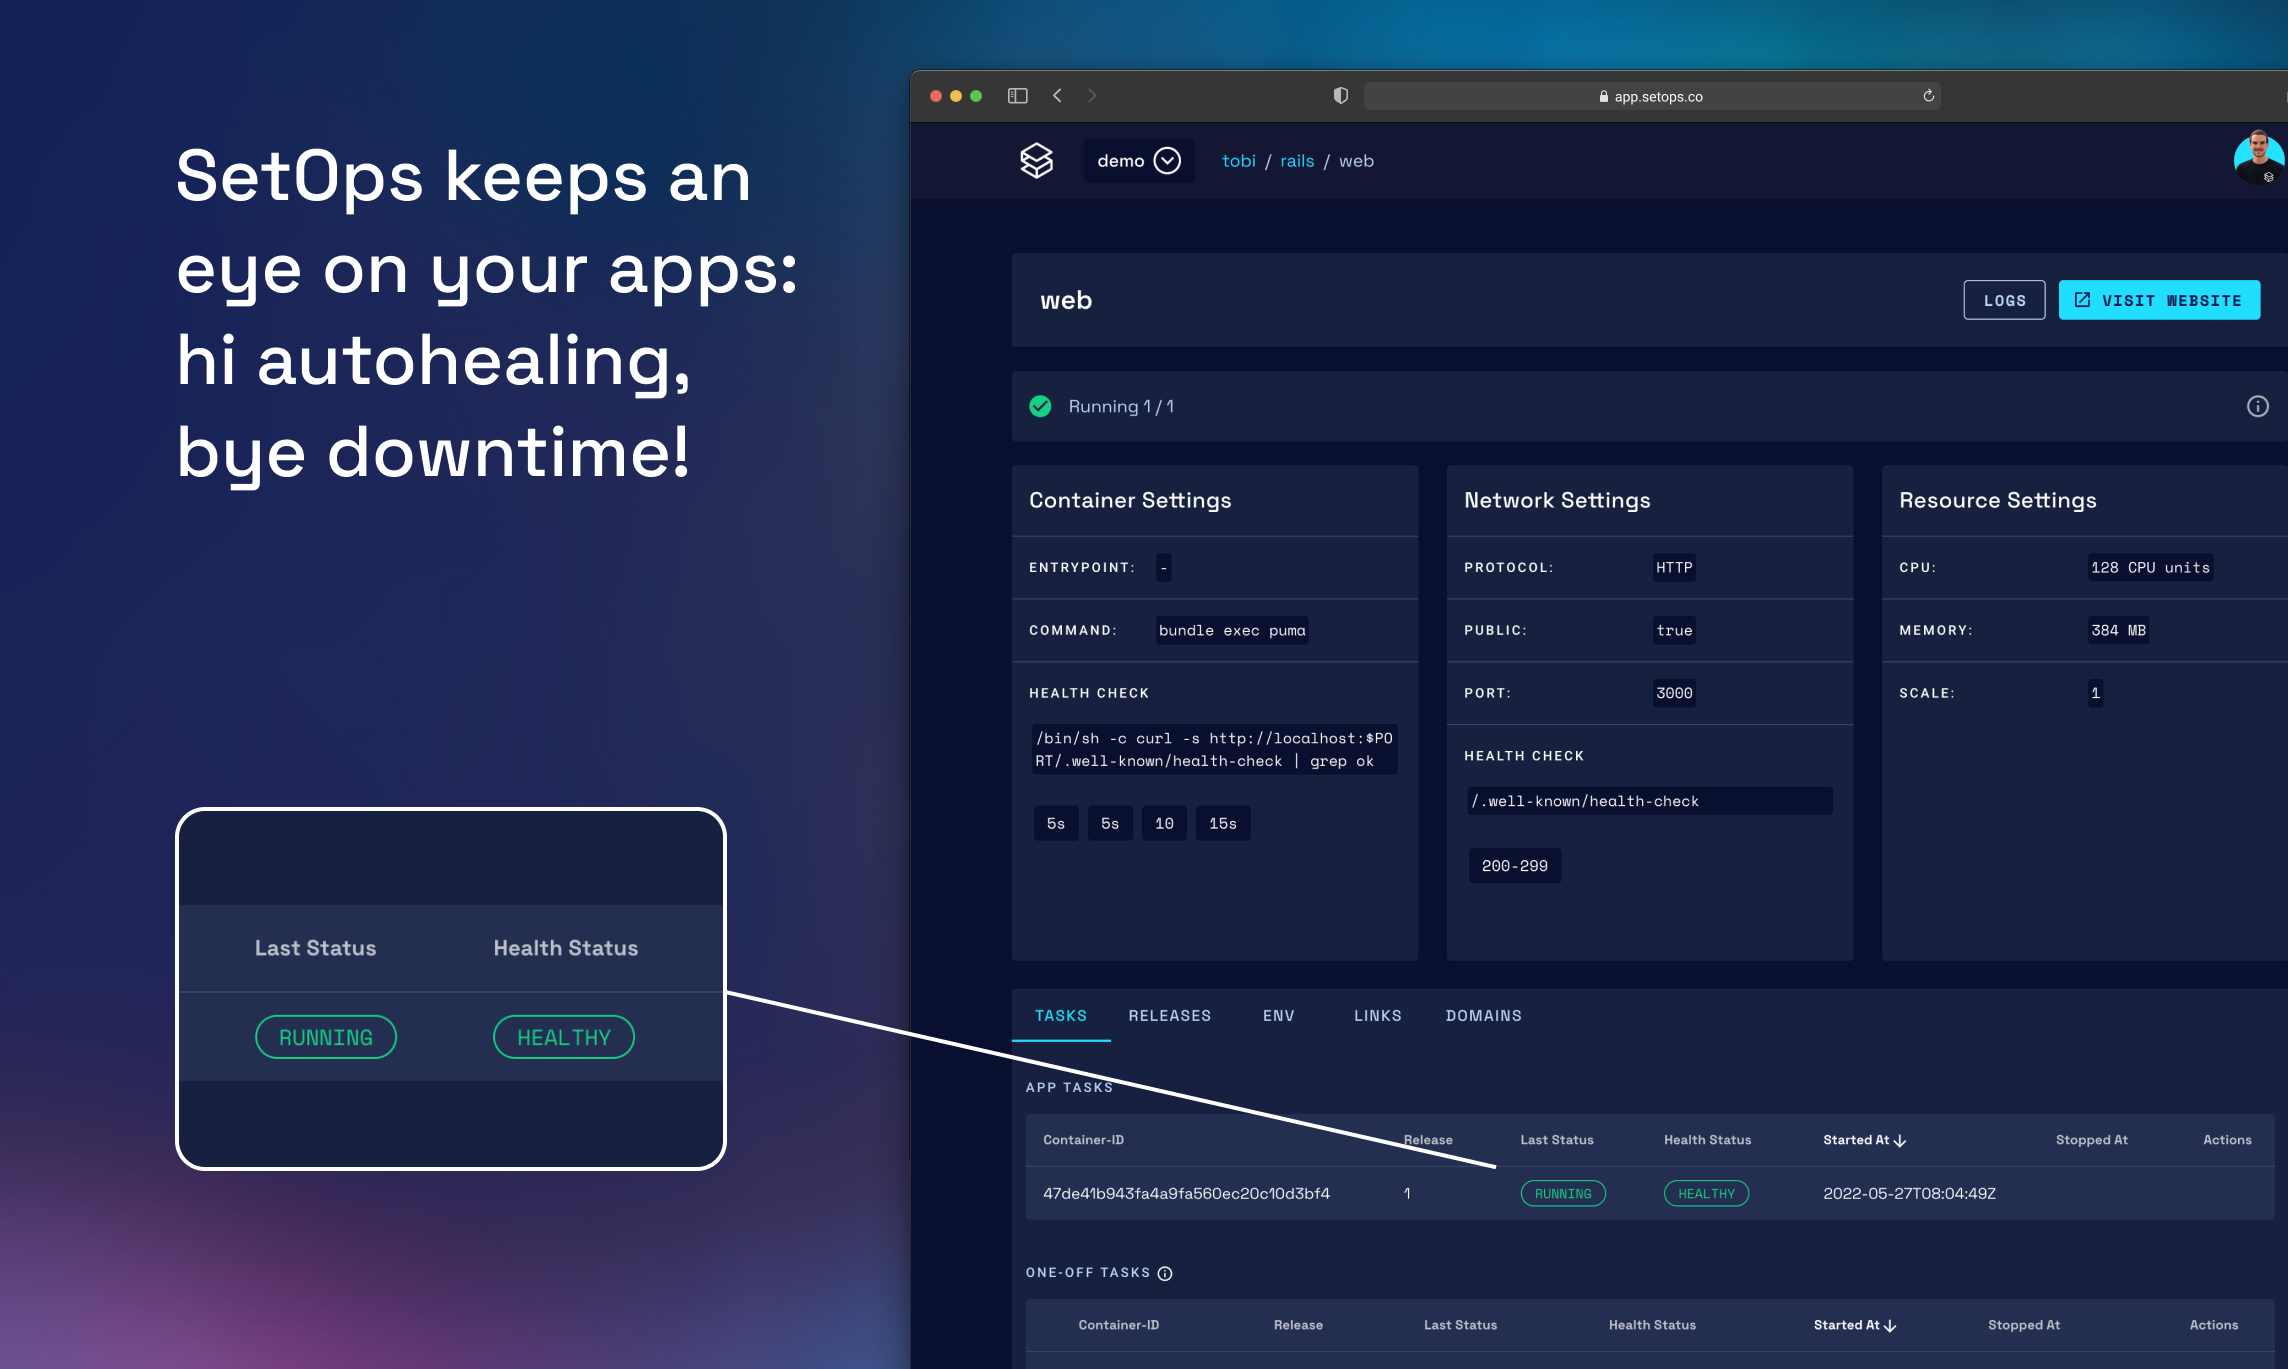Open the user avatar menu

(2259, 158)
